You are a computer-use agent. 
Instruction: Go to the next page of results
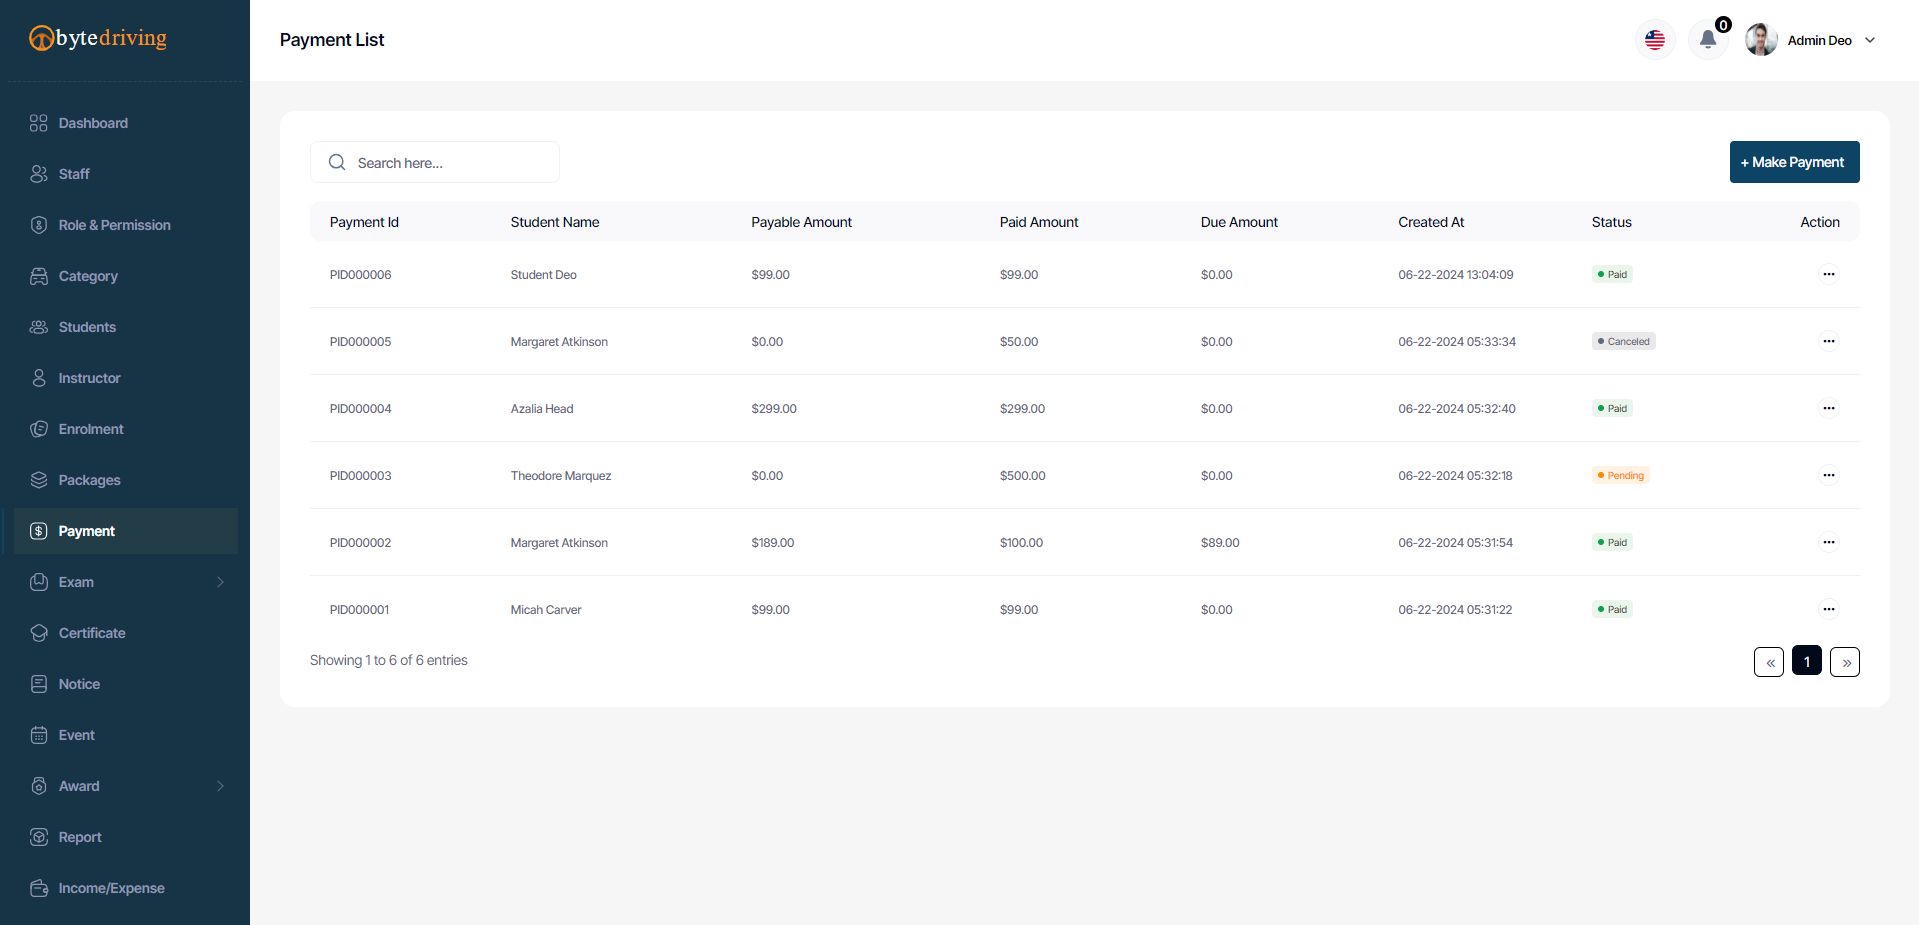1845,662
